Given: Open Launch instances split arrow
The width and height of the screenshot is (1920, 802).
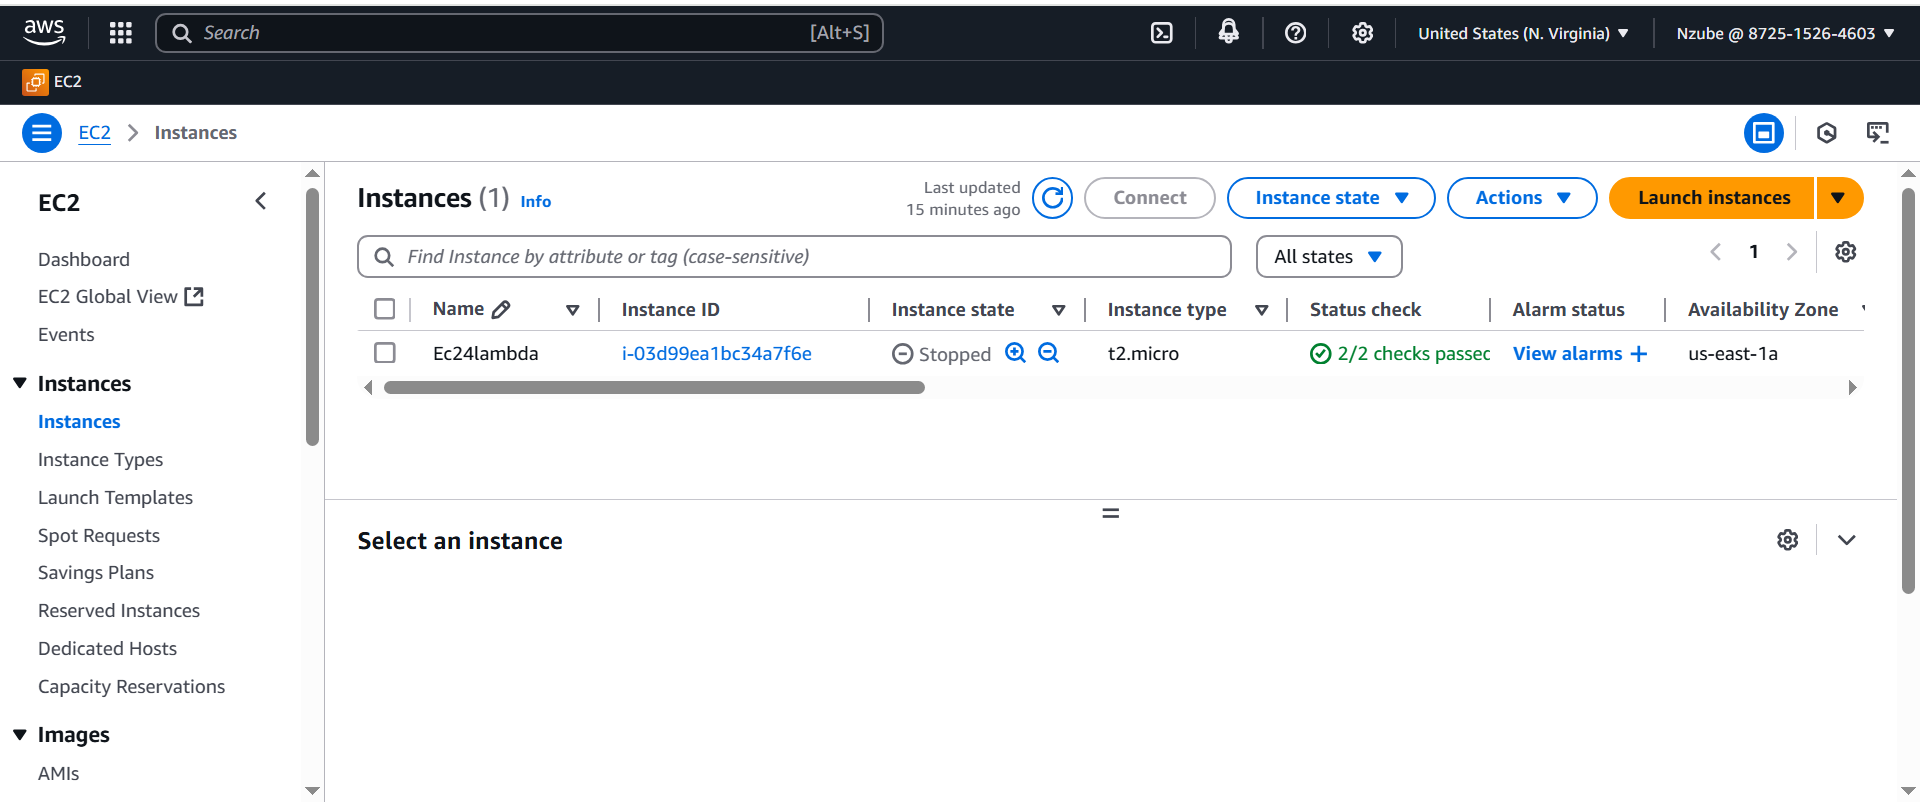Looking at the screenshot, I should coord(1839,198).
